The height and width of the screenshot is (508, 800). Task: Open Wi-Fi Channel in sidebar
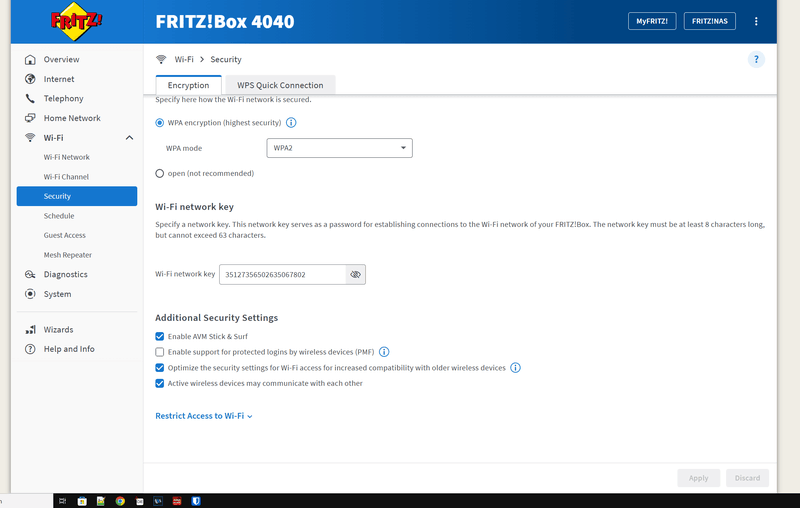[66, 177]
